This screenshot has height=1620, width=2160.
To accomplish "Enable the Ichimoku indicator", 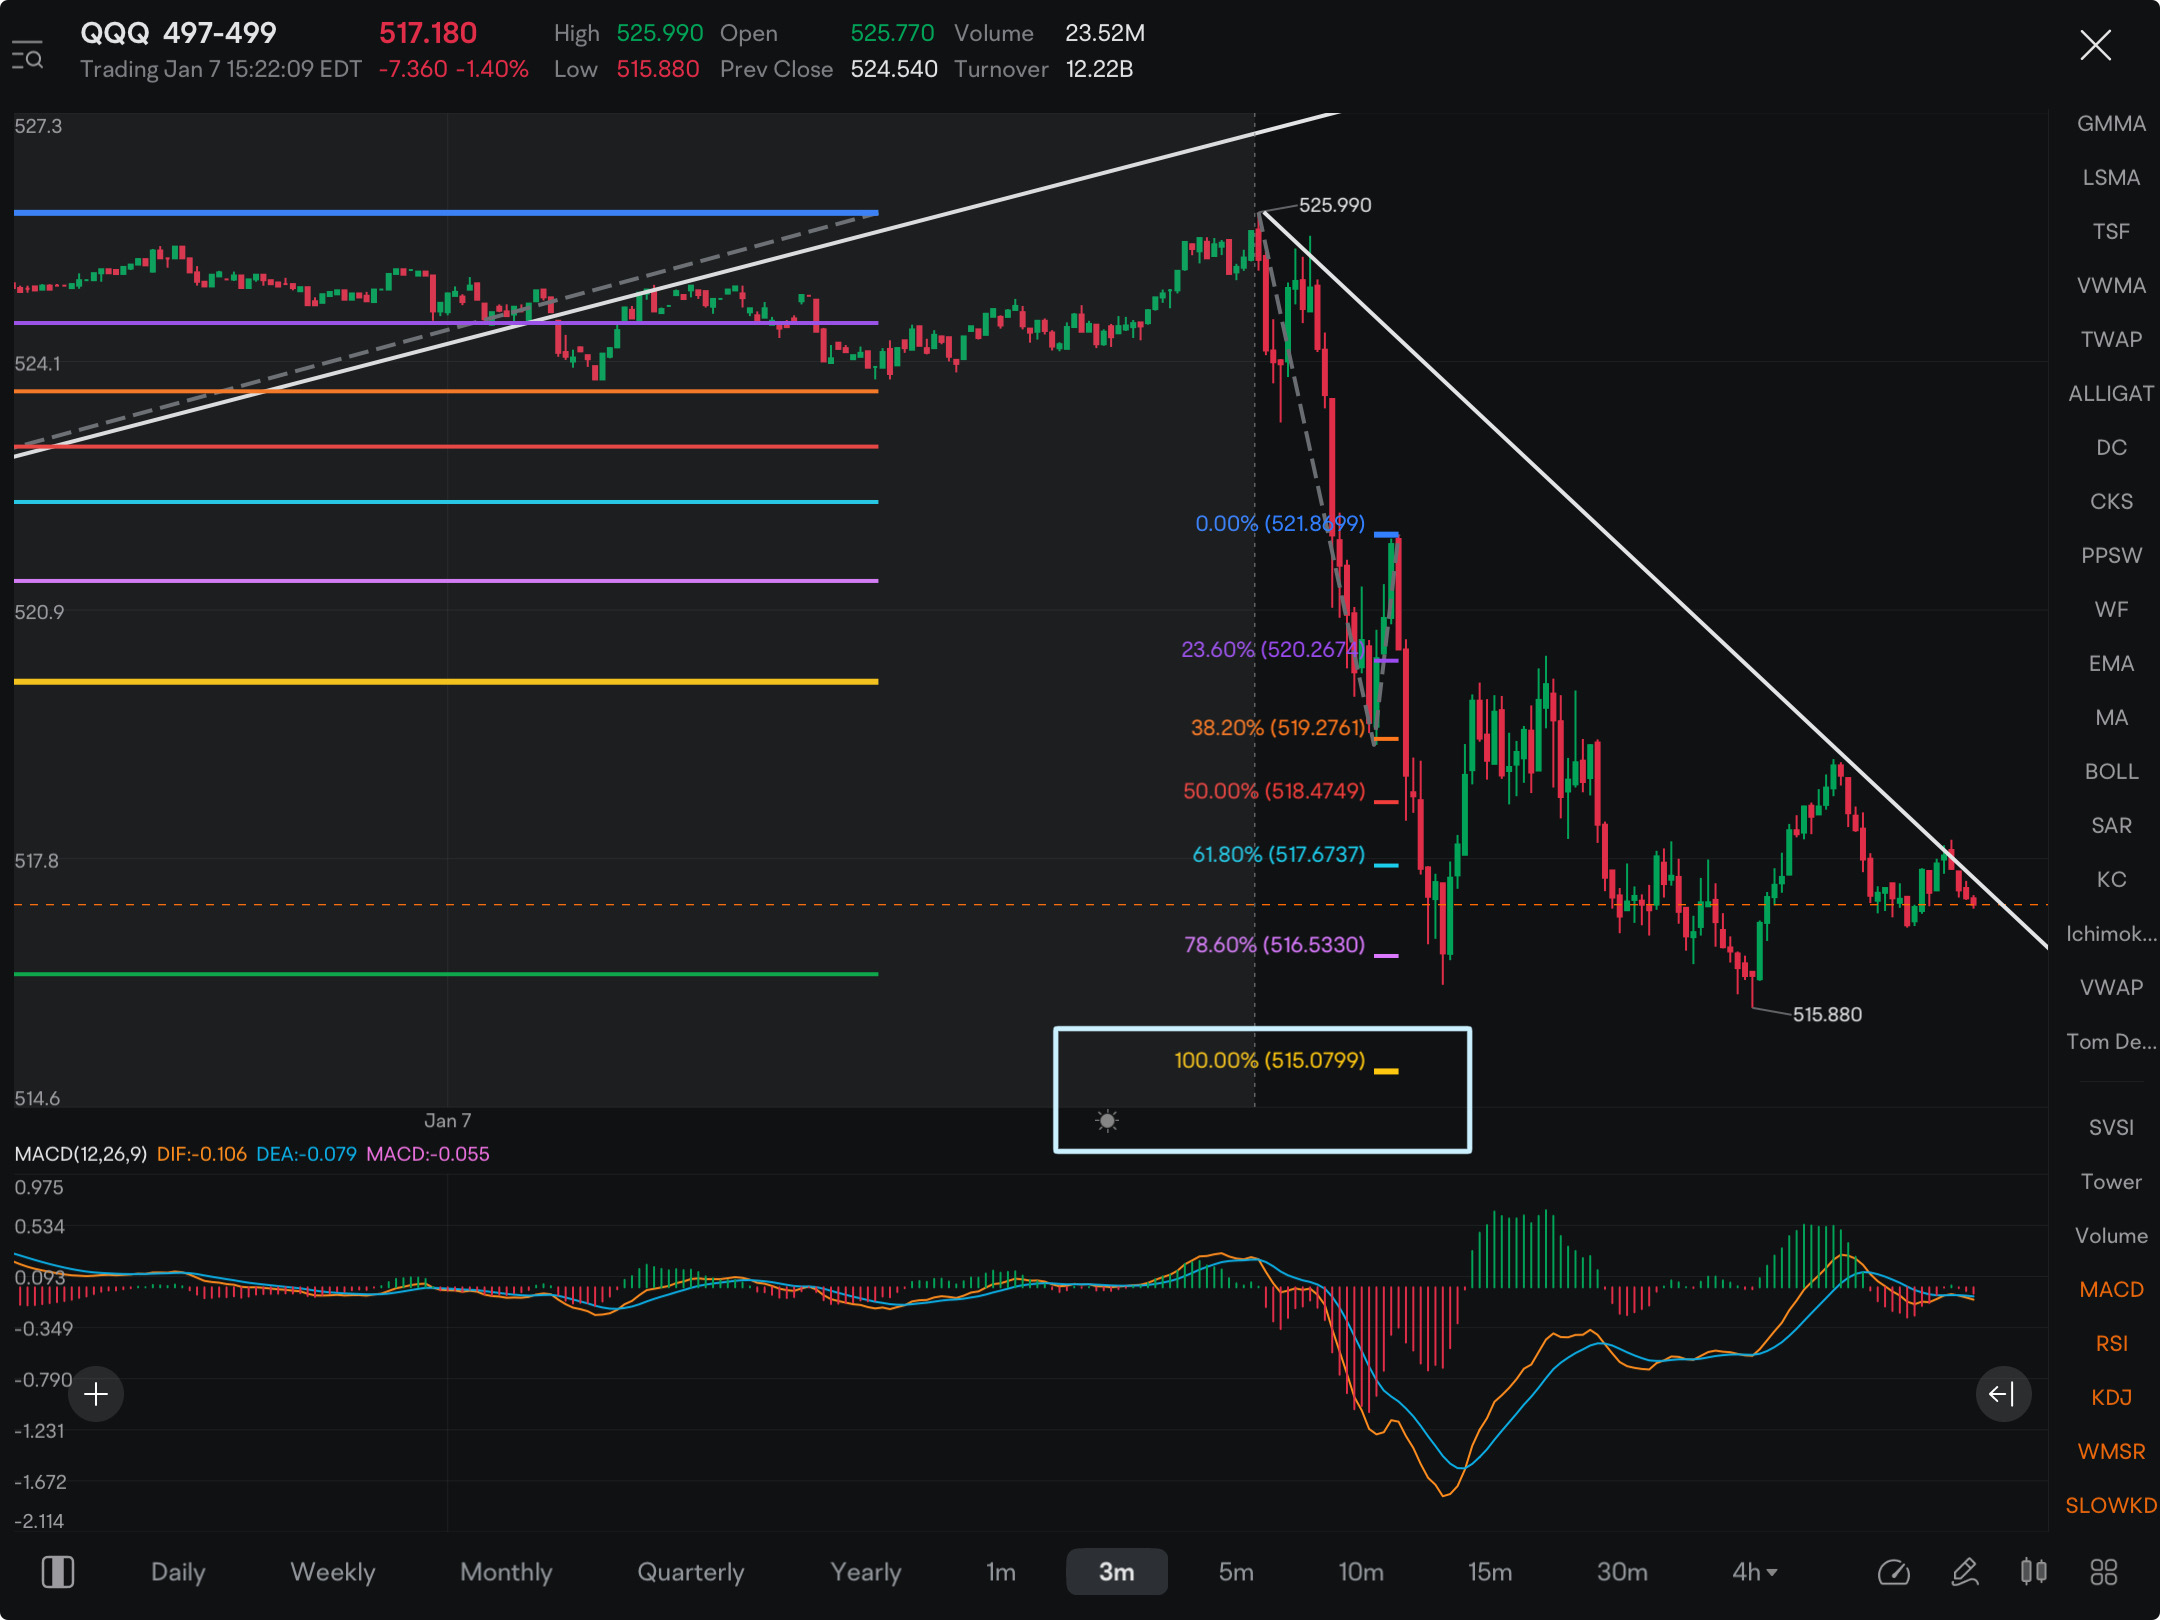I will coord(2111,934).
